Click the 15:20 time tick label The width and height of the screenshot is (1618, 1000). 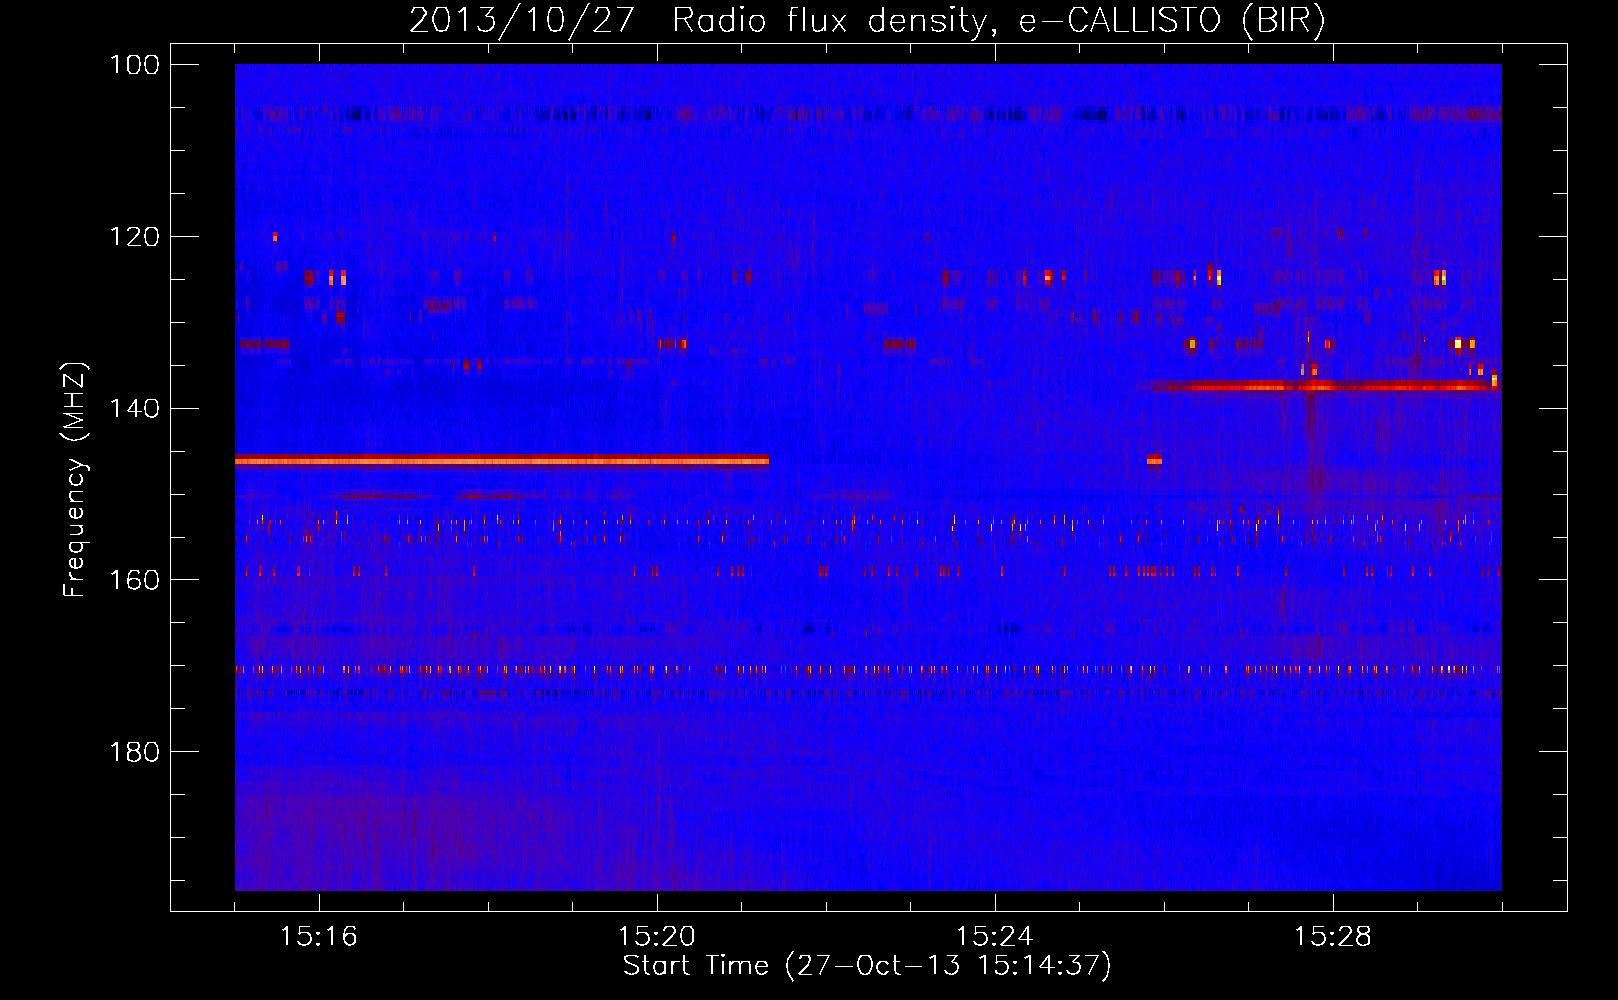pos(657,937)
